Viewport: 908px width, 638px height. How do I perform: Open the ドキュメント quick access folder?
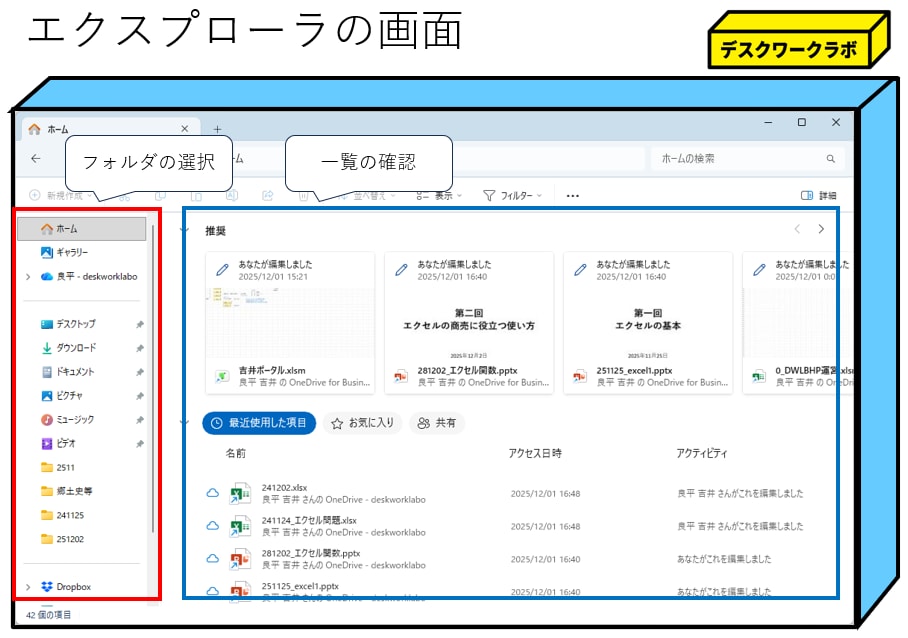coord(68,372)
